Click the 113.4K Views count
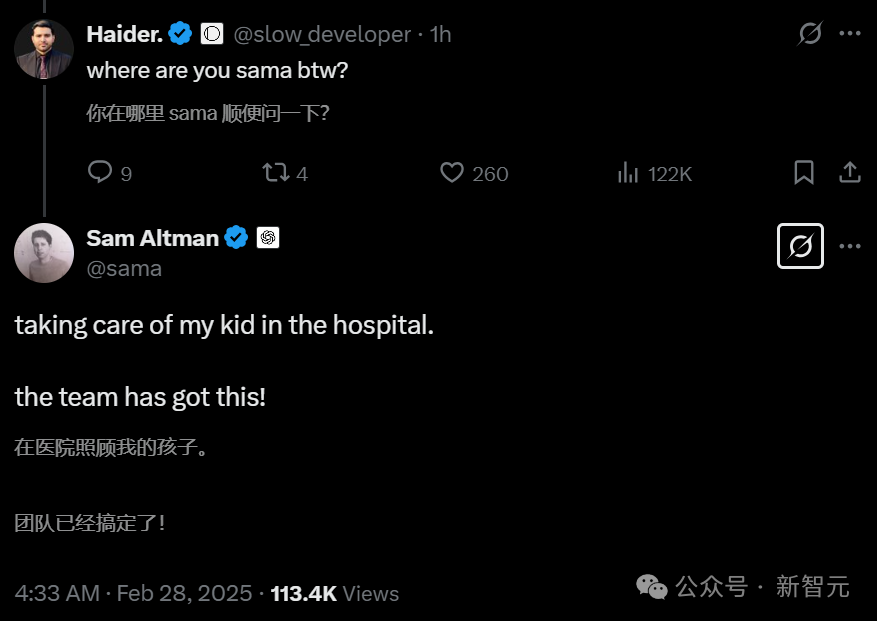This screenshot has height=621, width=877. point(335,593)
